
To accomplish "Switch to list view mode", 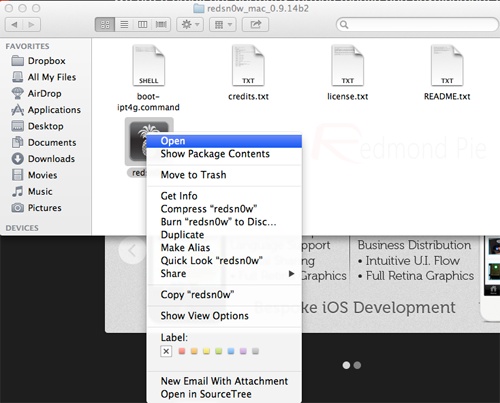I will [124, 25].
